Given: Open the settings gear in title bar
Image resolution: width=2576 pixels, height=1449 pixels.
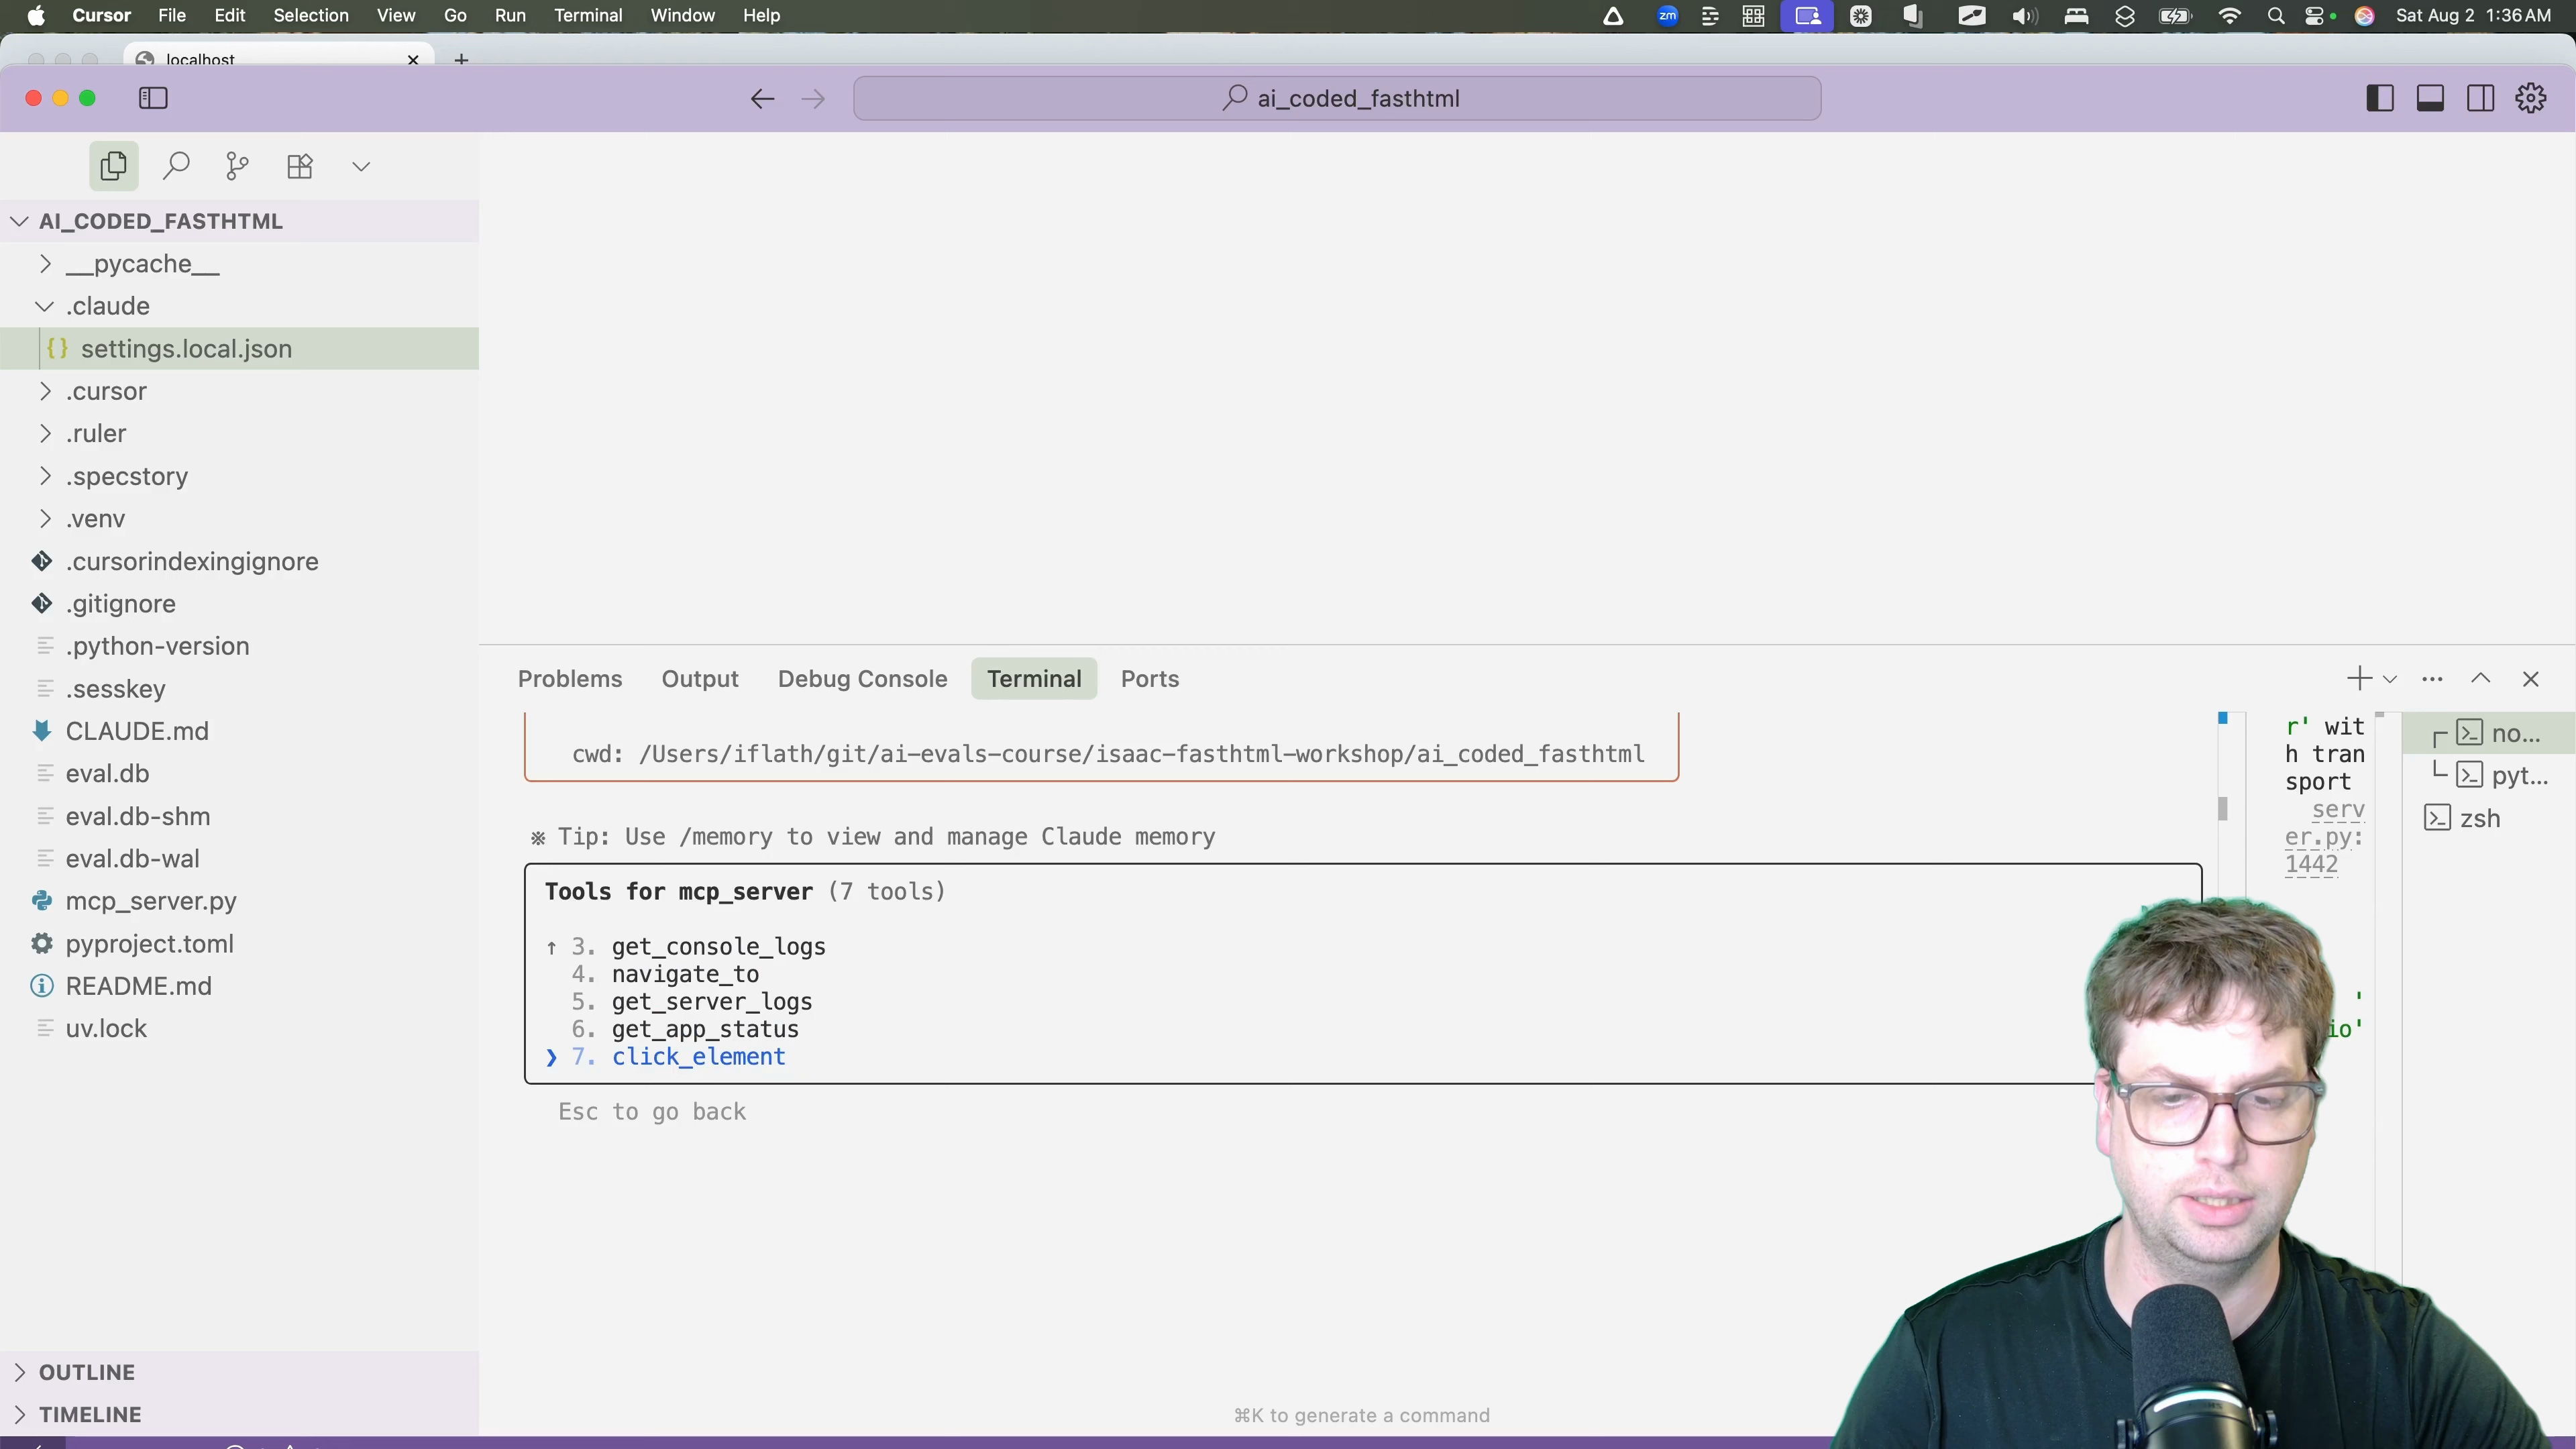Looking at the screenshot, I should click(2530, 98).
